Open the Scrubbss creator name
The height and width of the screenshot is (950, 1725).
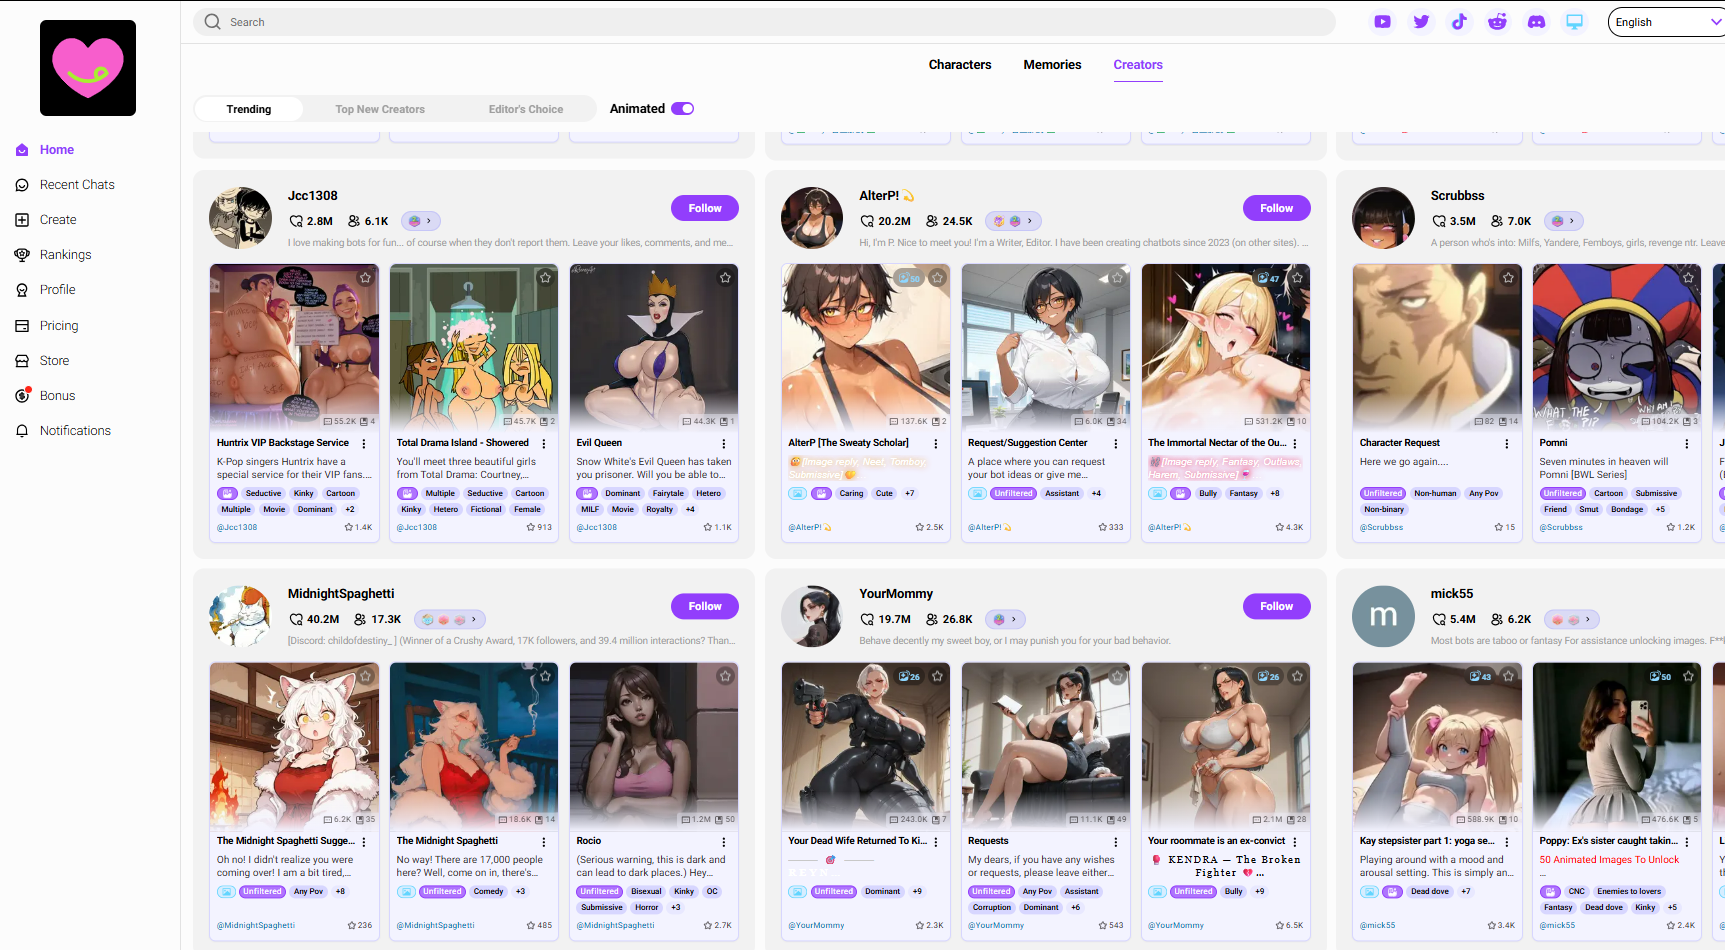[x=1457, y=196]
